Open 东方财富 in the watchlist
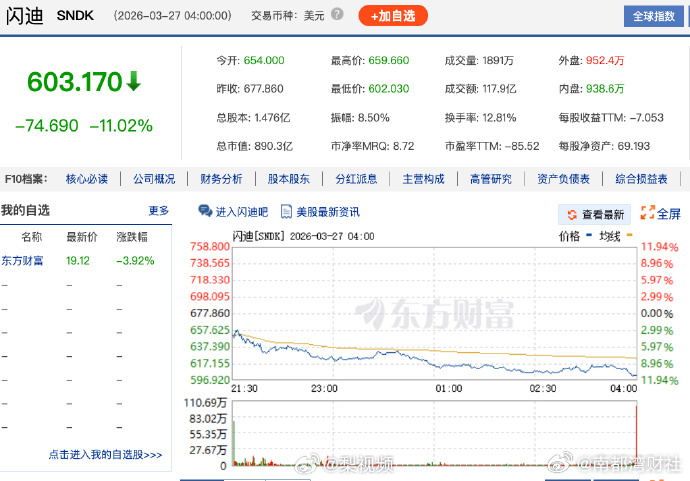The image size is (690, 481). tap(22, 261)
